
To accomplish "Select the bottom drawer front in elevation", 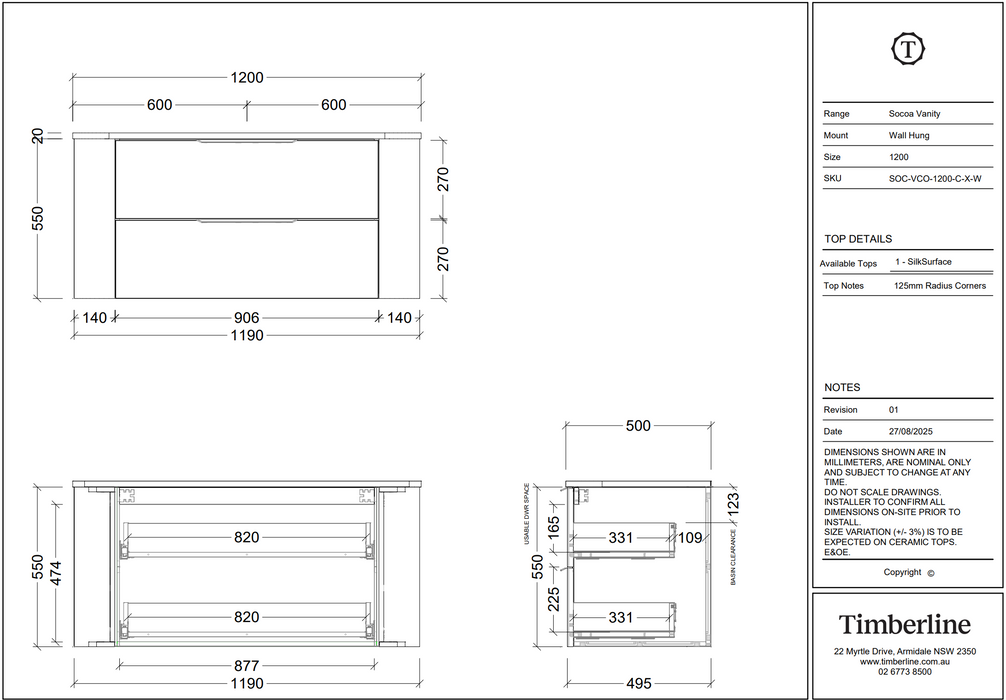I will [247, 259].
